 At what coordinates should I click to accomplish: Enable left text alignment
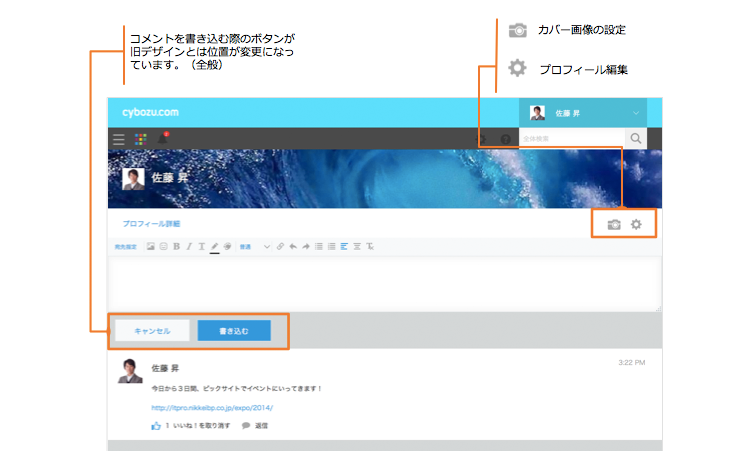point(344,245)
